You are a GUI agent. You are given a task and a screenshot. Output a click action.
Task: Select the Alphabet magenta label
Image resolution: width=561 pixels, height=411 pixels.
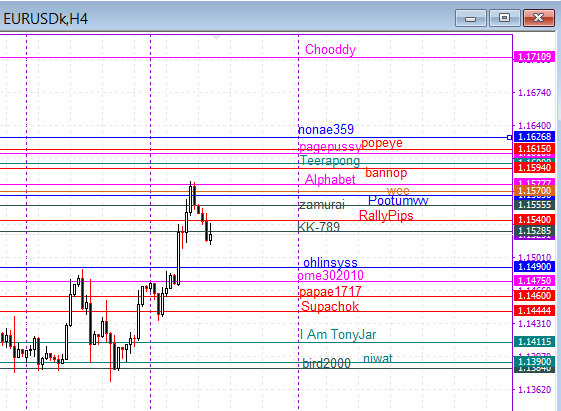coord(330,179)
